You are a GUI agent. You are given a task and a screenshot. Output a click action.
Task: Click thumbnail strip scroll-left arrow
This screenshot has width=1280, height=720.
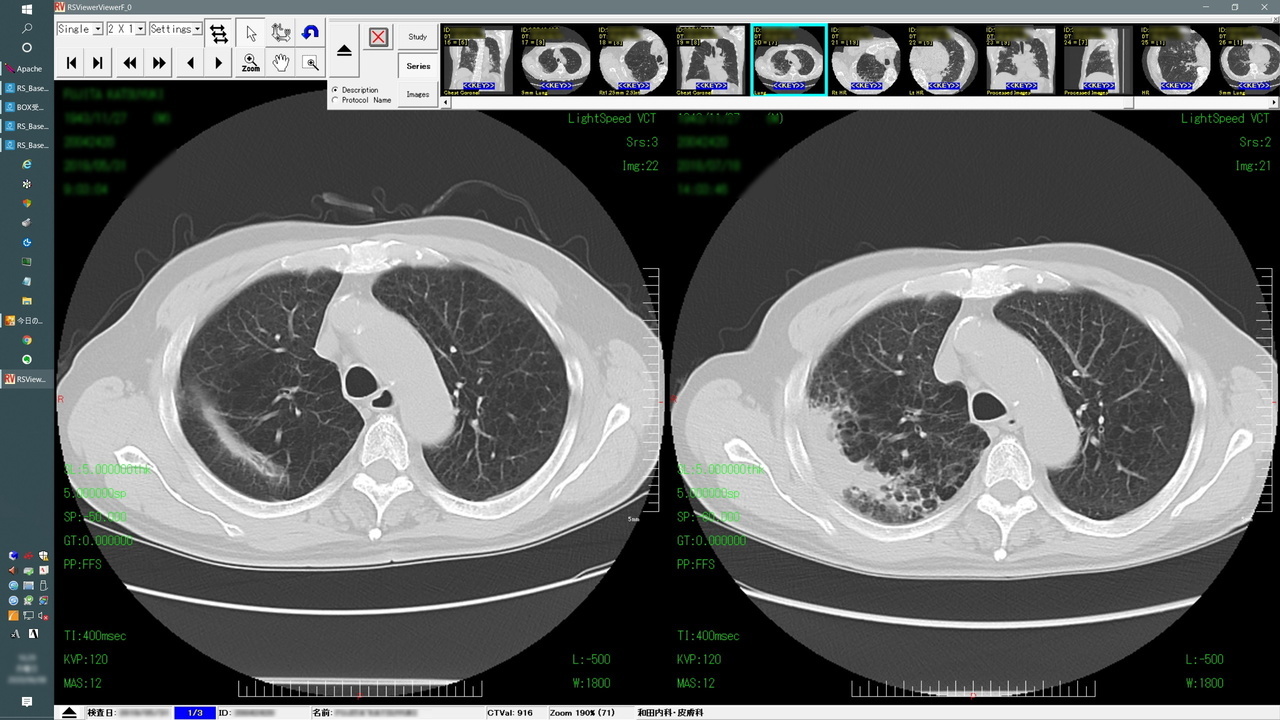(445, 102)
